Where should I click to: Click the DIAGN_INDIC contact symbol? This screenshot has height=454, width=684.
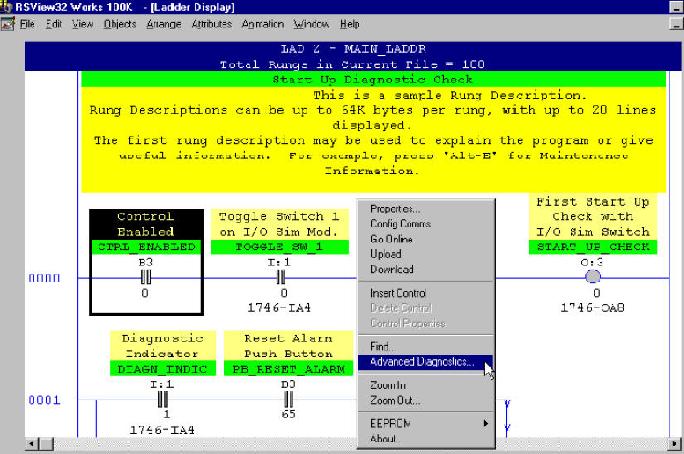point(163,399)
